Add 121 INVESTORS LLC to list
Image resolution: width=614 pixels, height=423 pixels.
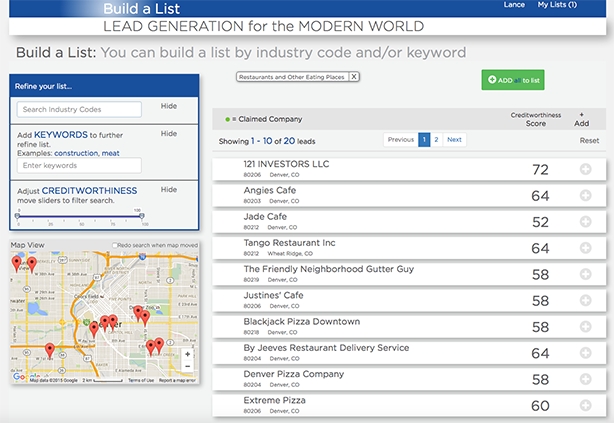pos(585,169)
